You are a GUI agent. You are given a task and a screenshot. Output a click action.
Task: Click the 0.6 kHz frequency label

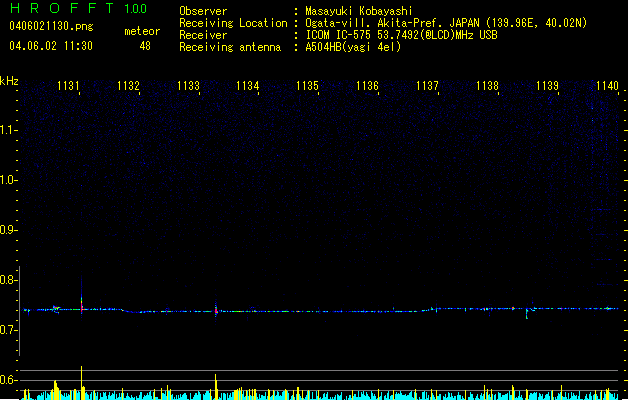tap(8, 380)
